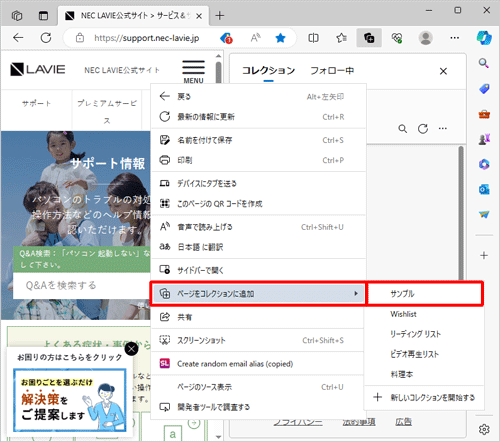
Task: Open the sidebar paper plane Drop icon
Action: 484,214
